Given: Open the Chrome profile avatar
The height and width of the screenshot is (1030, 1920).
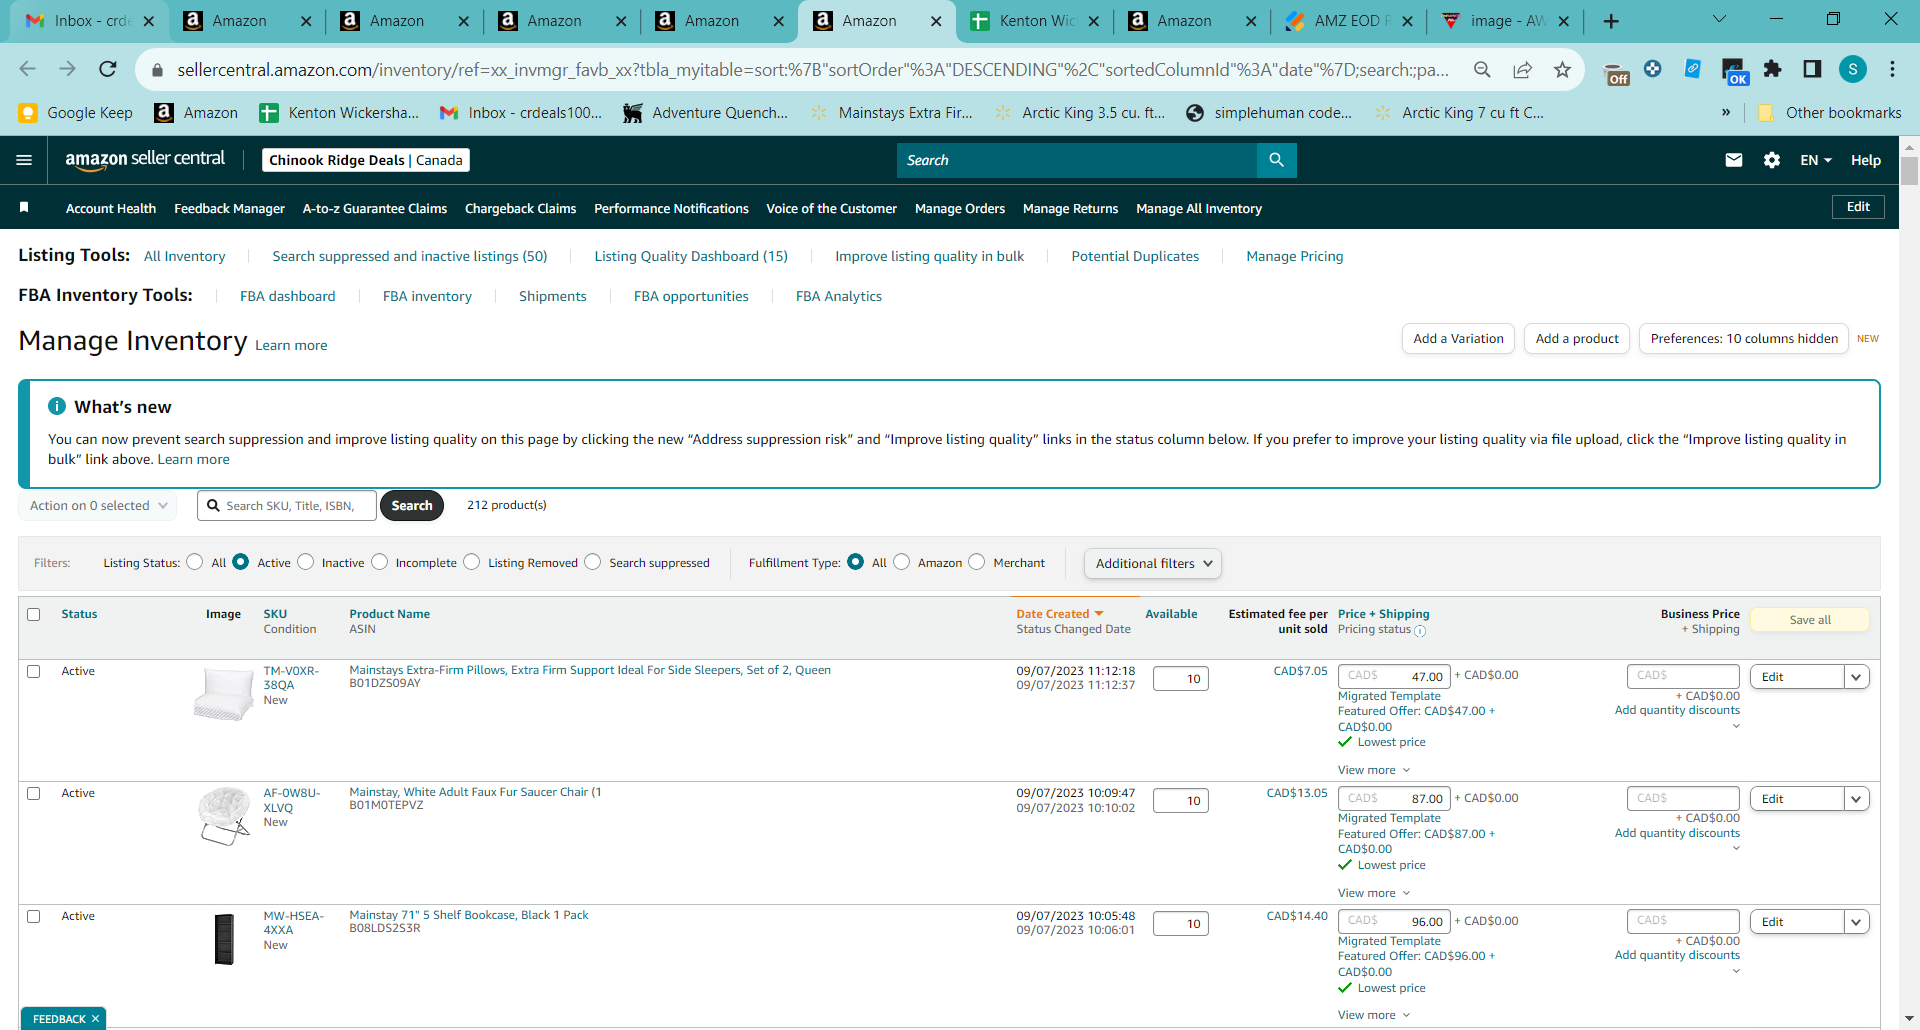Looking at the screenshot, I should [x=1853, y=69].
